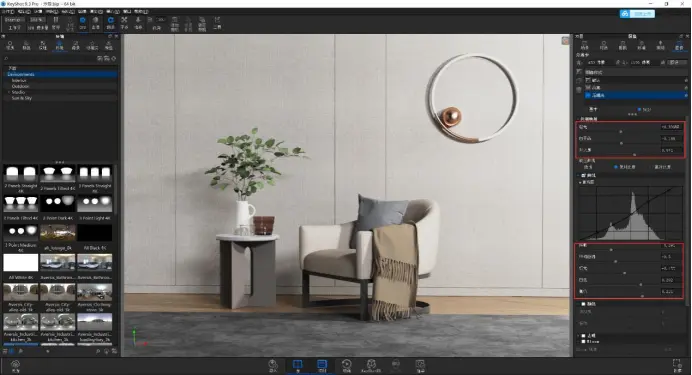Click the library refresh icon beside search

(x=114, y=58)
